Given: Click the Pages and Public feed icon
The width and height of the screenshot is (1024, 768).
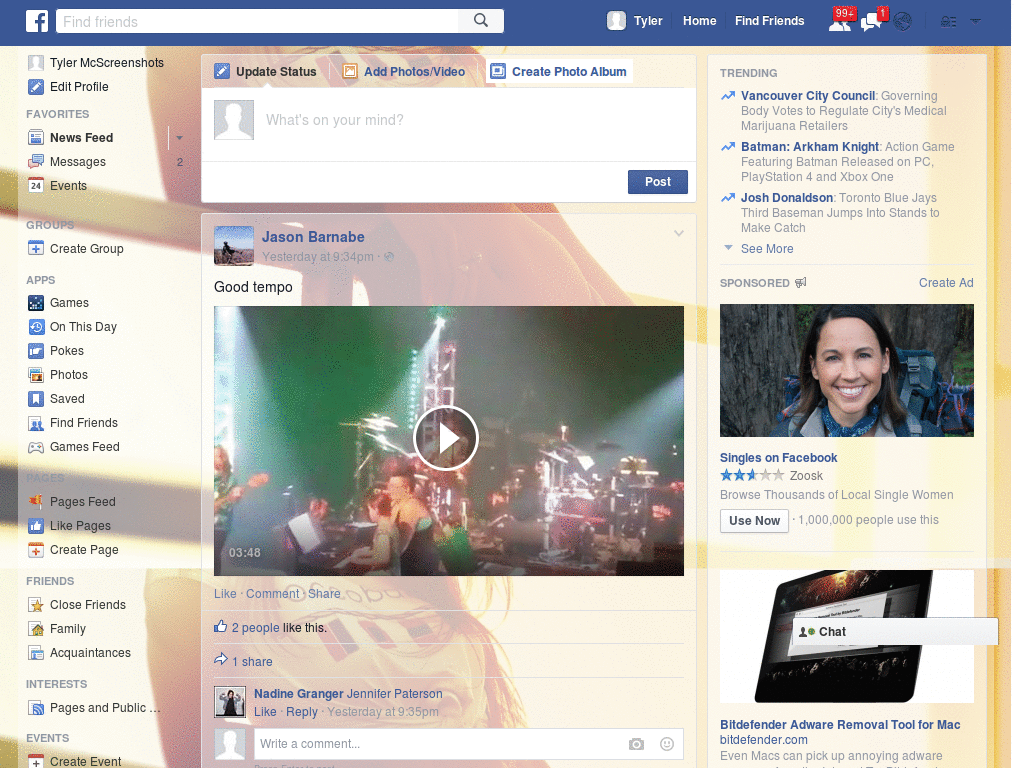Looking at the screenshot, I should pyautogui.click(x=36, y=708).
